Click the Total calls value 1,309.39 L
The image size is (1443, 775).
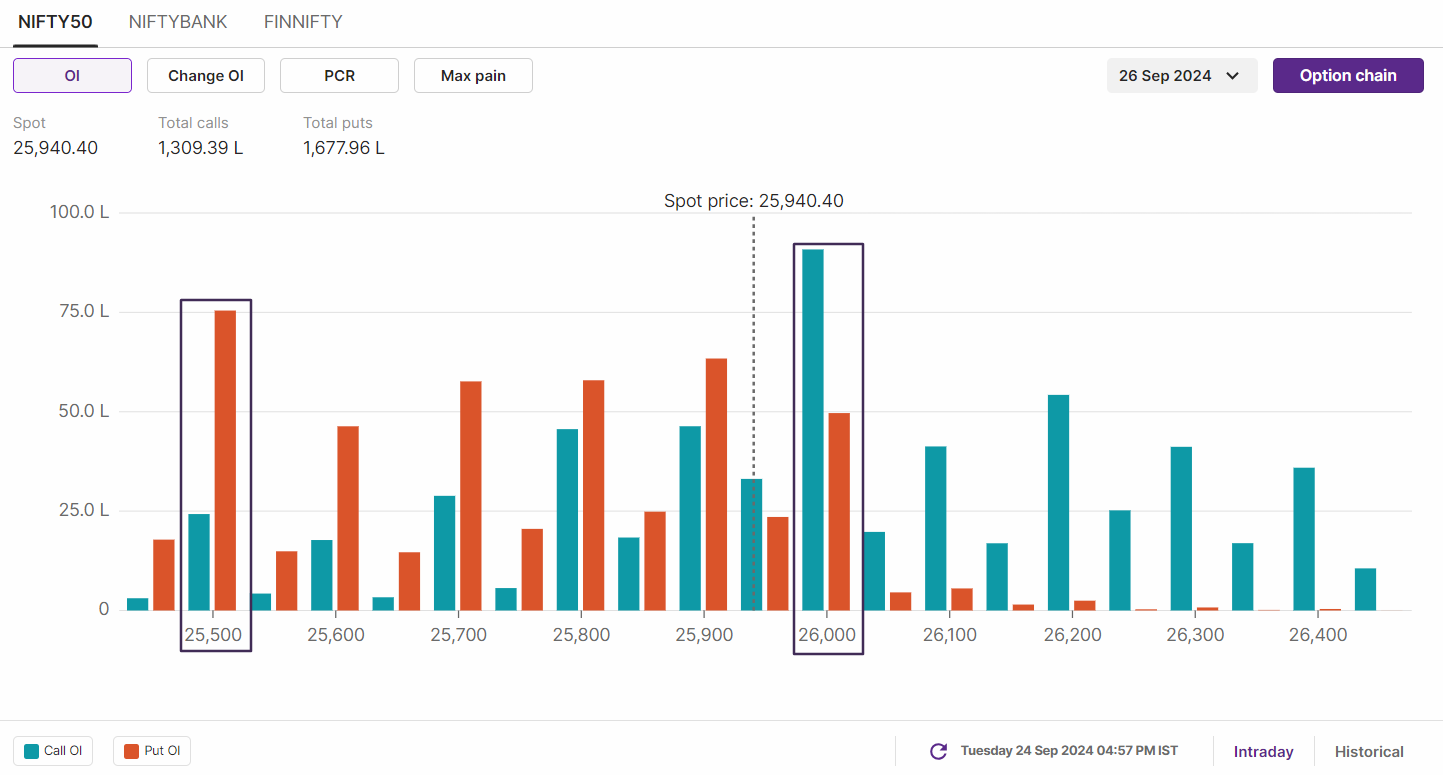point(200,148)
